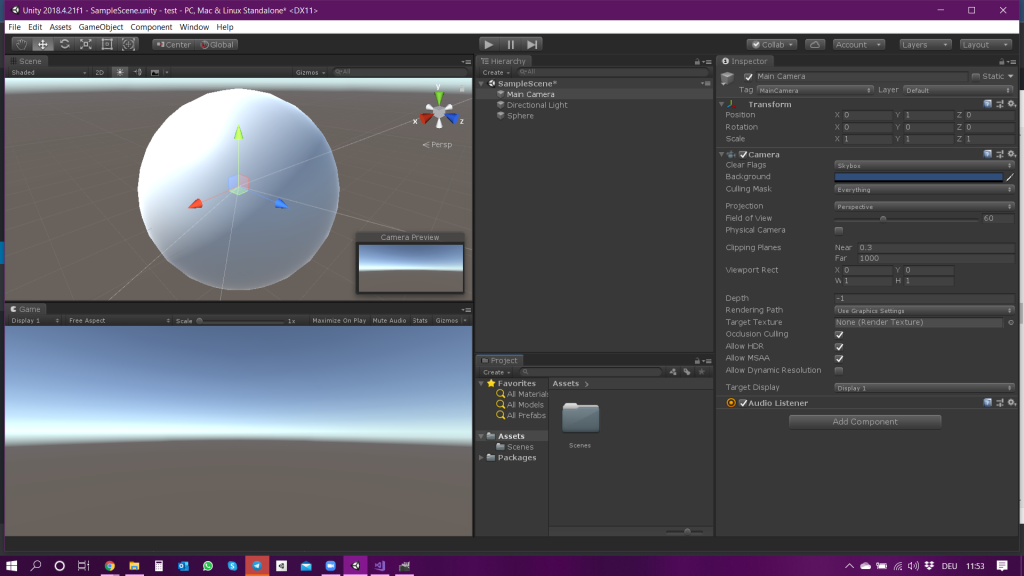
Task: Click Maximize On Play button
Action: coord(339,321)
